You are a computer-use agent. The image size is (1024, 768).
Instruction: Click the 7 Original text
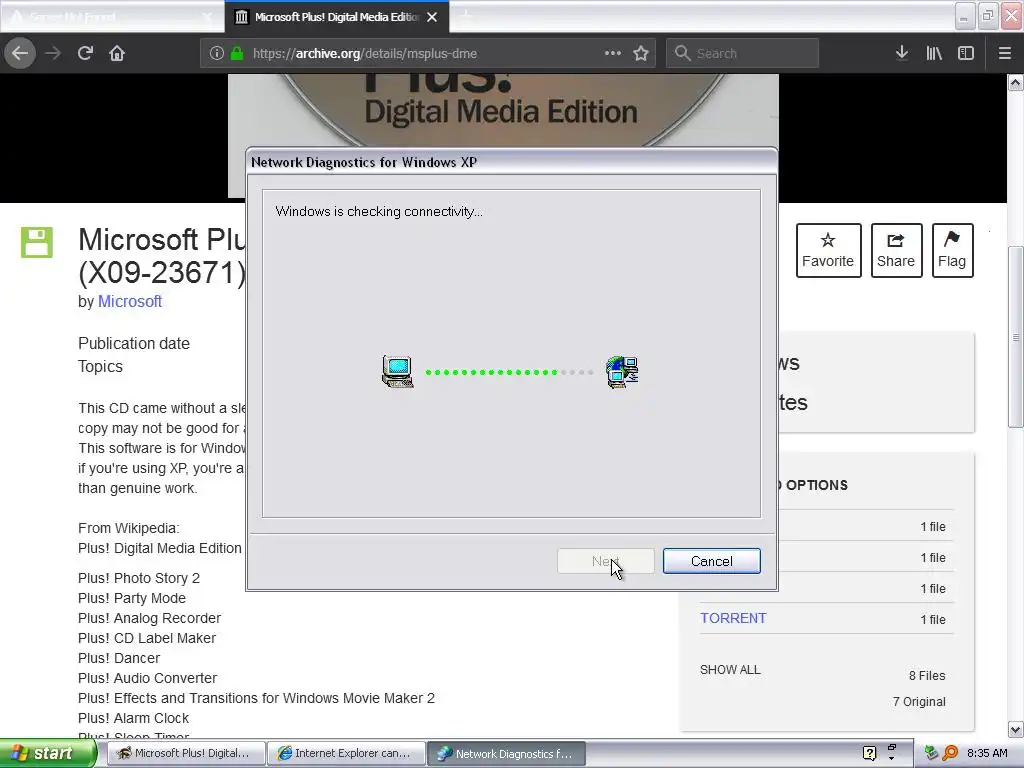[919, 702]
